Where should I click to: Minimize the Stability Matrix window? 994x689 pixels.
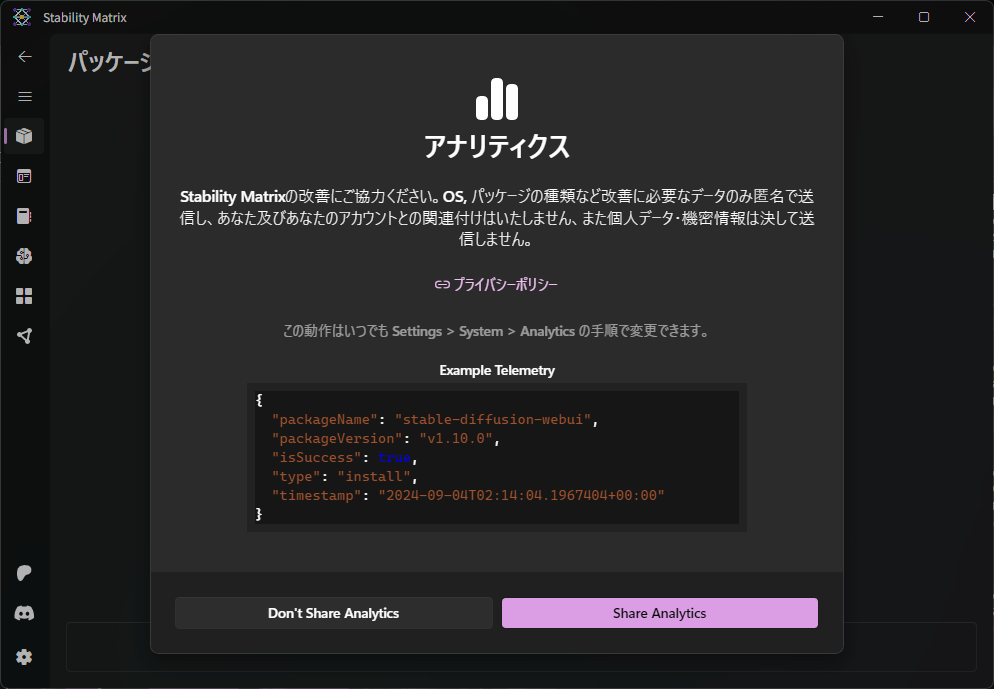tap(878, 17)
